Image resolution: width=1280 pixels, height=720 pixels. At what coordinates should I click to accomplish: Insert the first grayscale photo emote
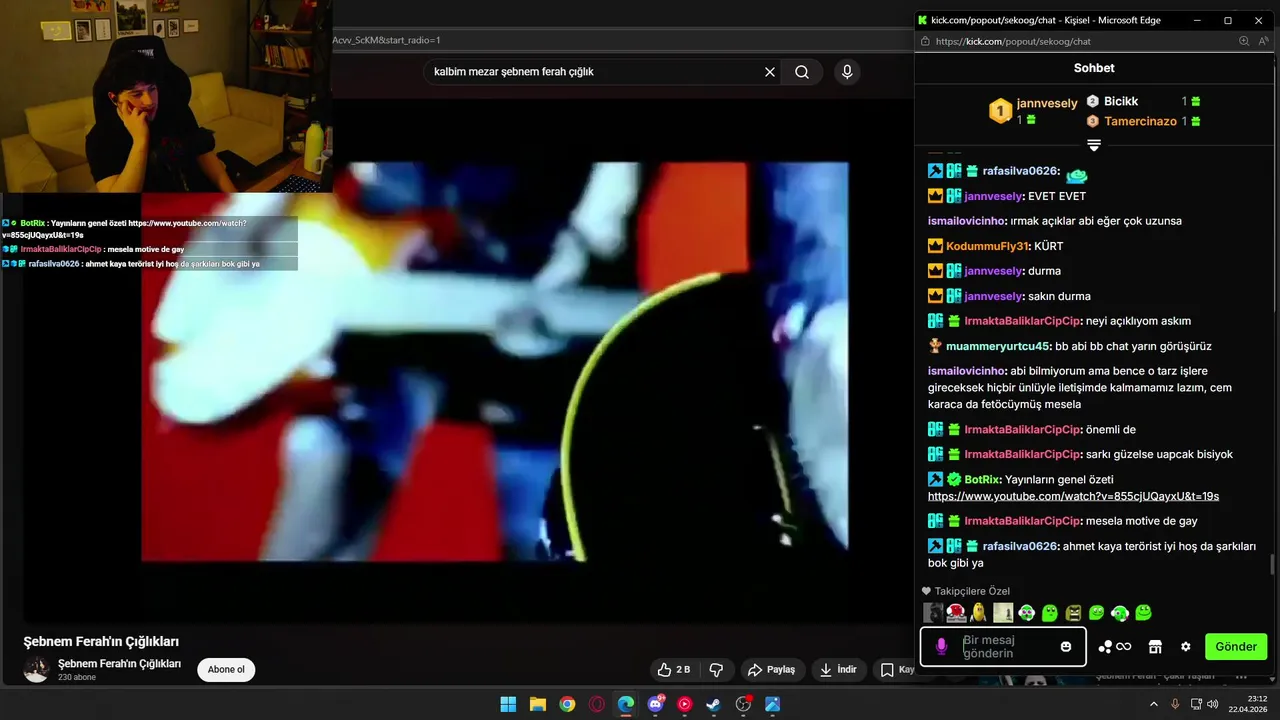pyautogui.click(x=933, y=613)
